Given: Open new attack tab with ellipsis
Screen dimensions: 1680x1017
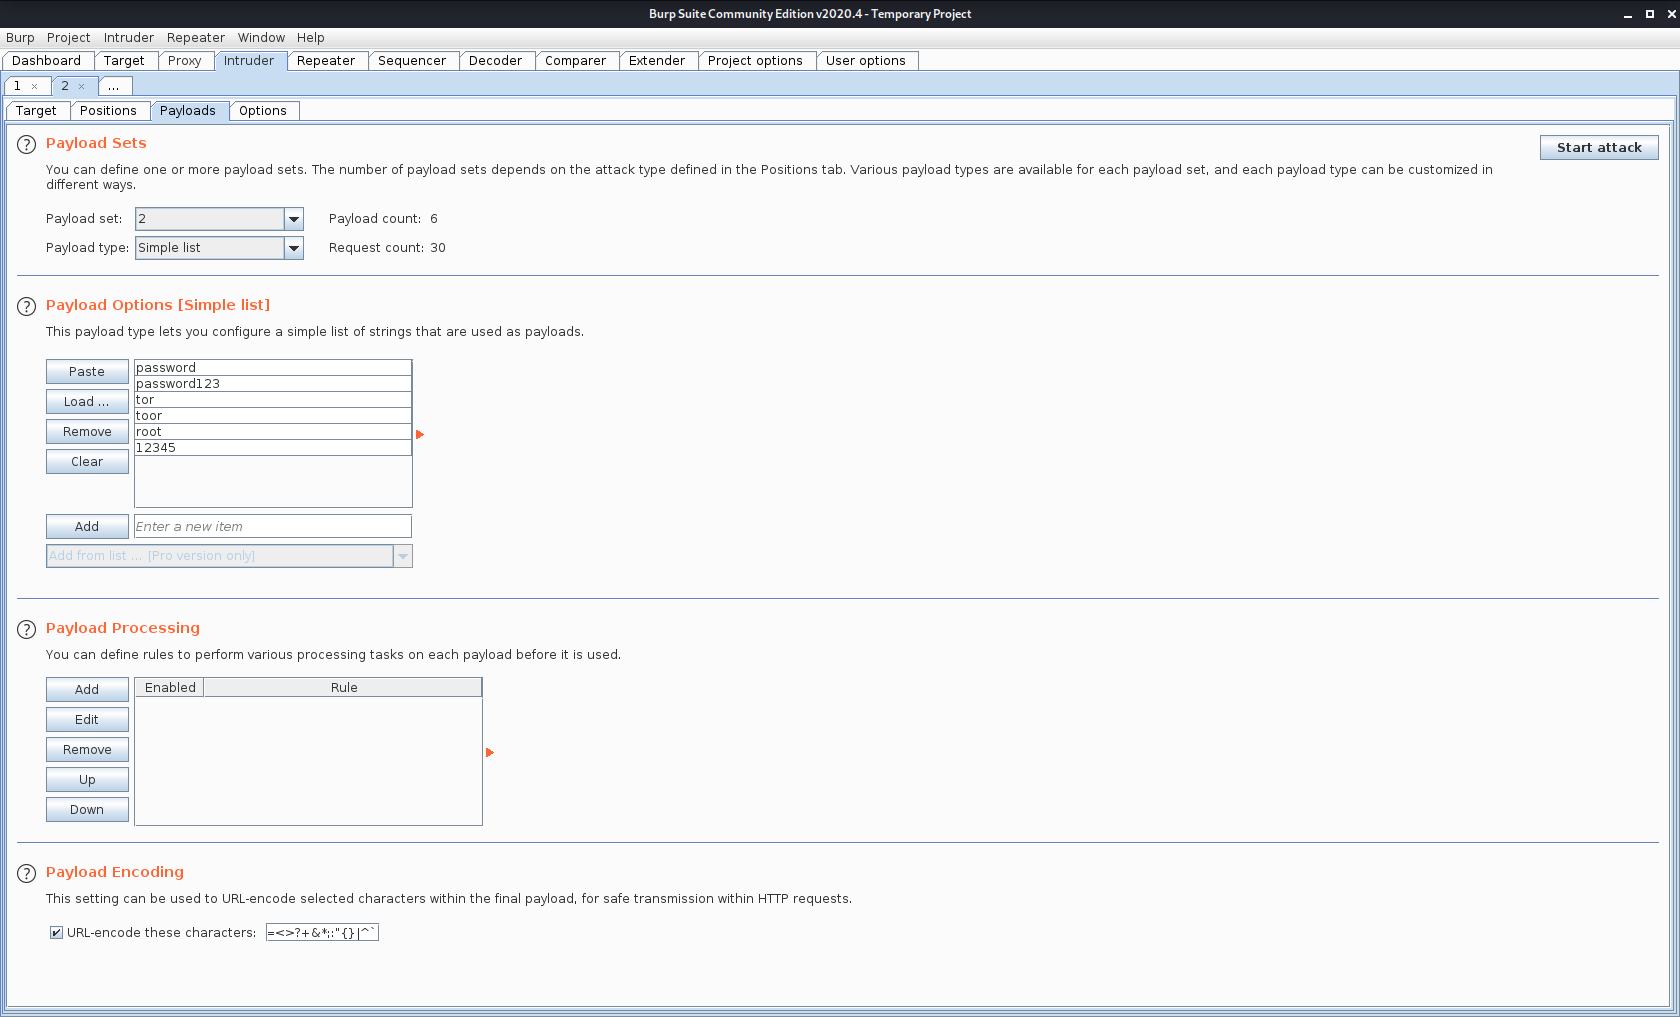Looking at the screenshot, I should click(x=114, y=86).
